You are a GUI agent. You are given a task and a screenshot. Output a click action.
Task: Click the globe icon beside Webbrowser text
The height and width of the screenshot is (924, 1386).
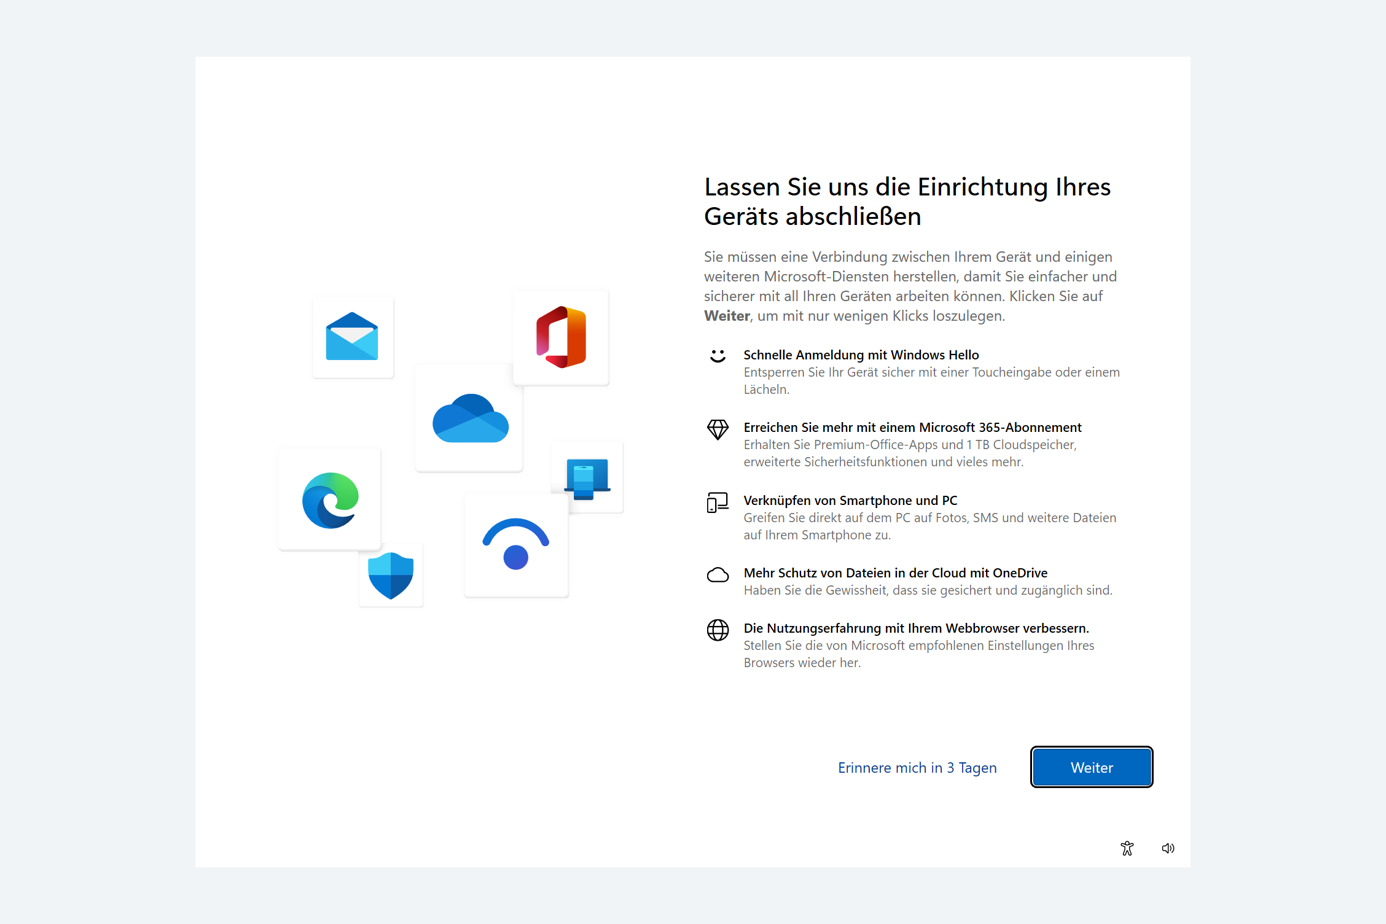pyautogui.click(x=717, y=630)
